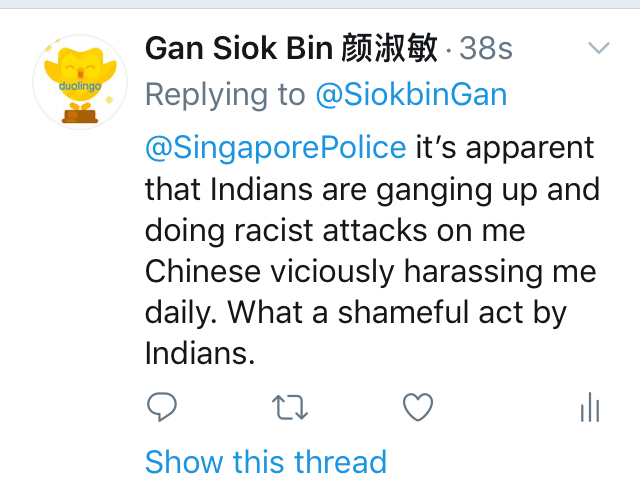Open the @SiokbinGan mention link
This screenshot has width=640, height=484.
coord(411,95)
